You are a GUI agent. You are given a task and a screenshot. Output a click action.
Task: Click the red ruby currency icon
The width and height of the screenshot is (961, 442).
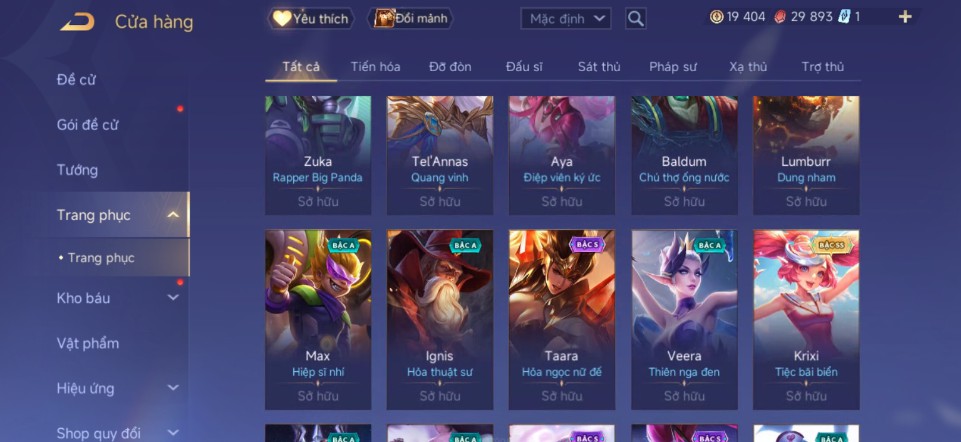(x=780, y=17)
